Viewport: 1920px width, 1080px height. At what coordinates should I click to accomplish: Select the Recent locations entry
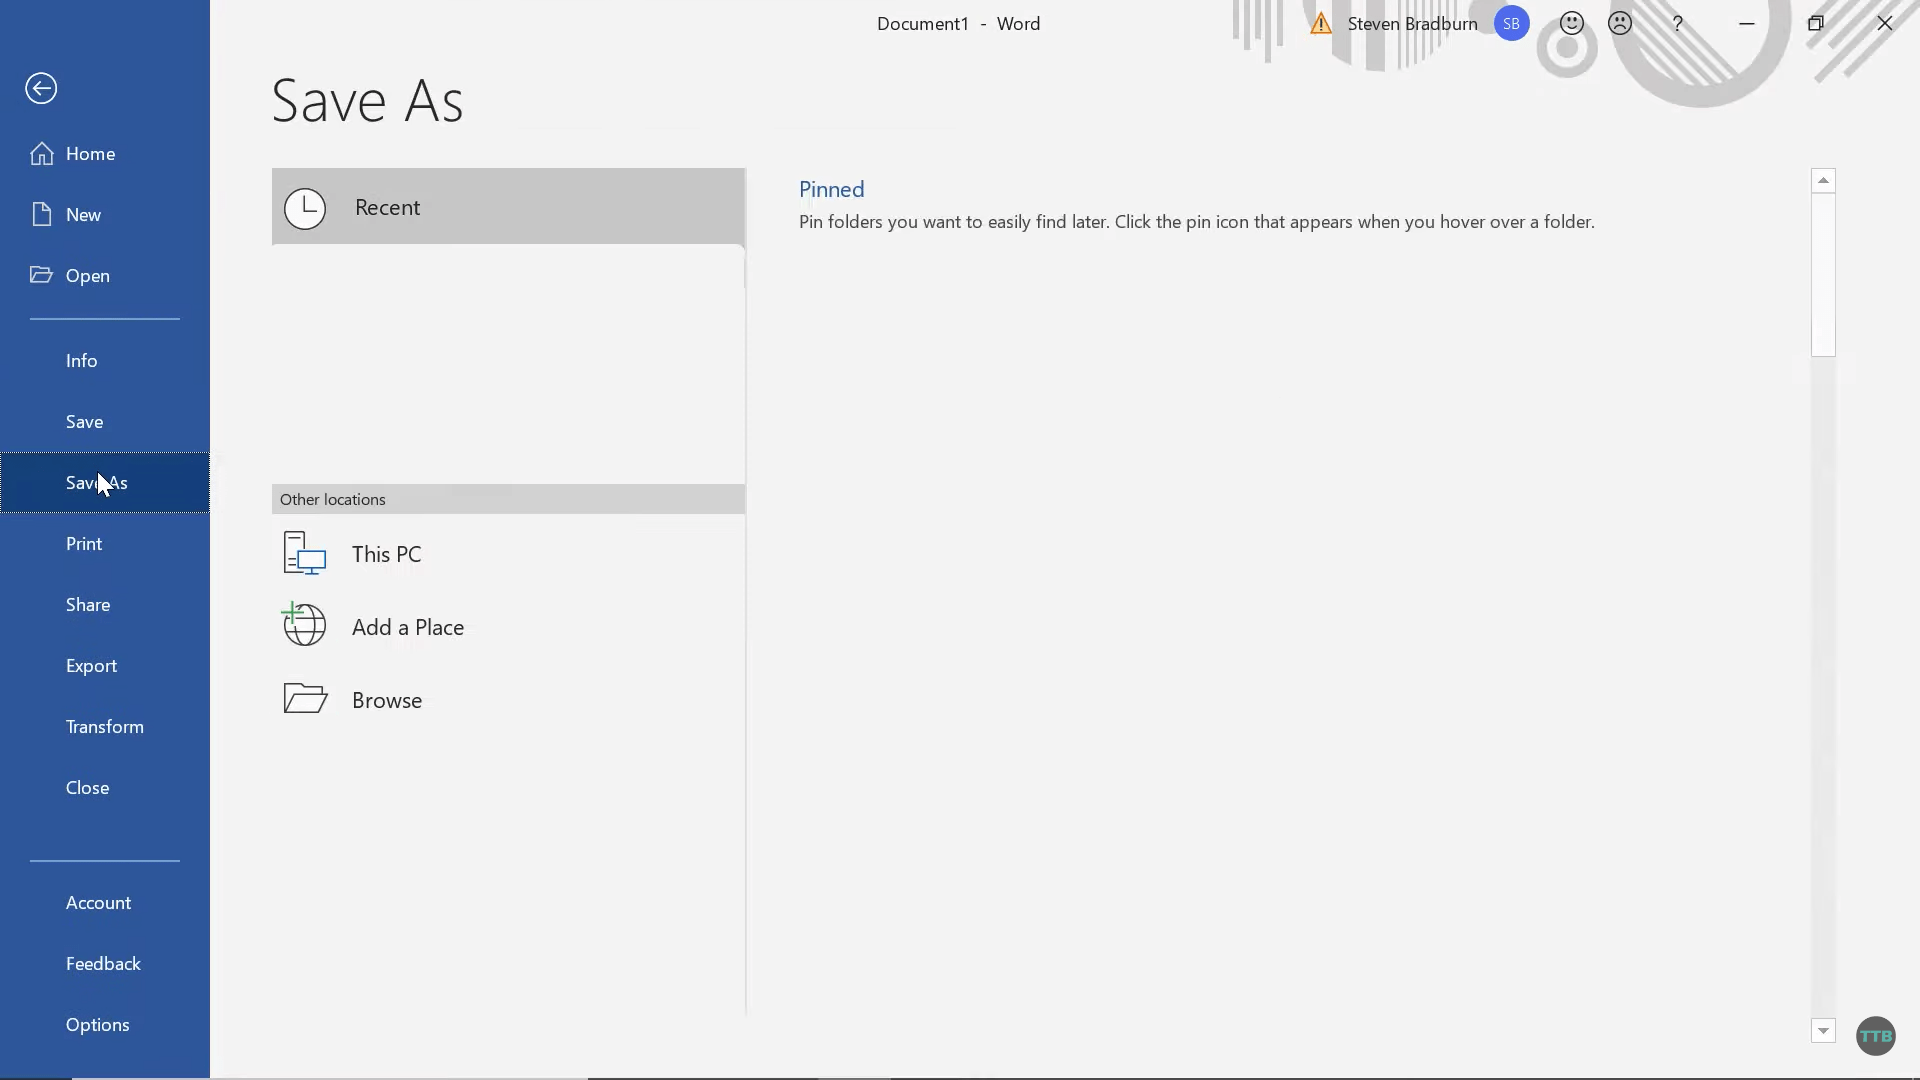point(508,207)
